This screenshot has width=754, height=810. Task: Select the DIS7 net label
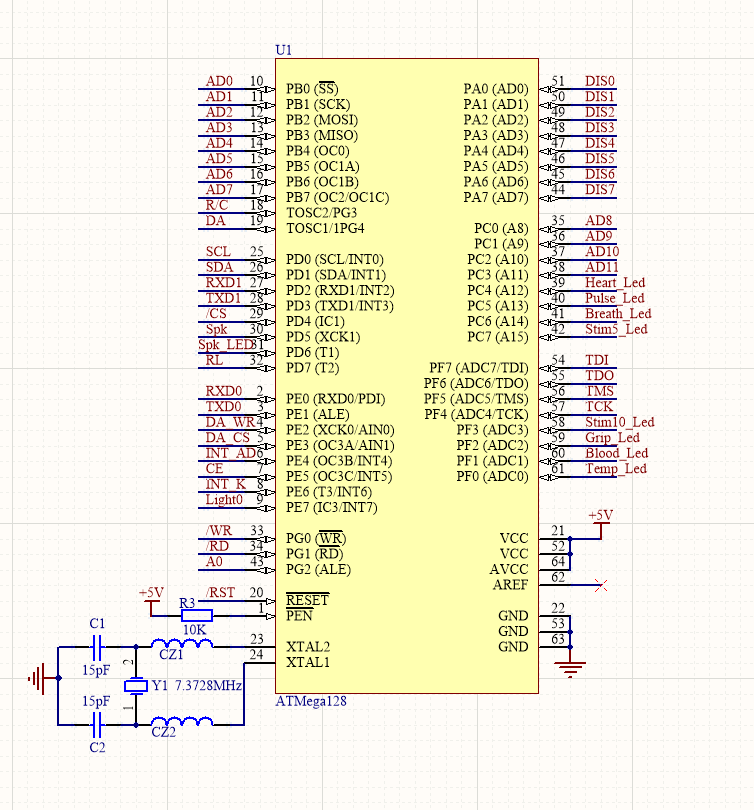click(x=600, y=190)
